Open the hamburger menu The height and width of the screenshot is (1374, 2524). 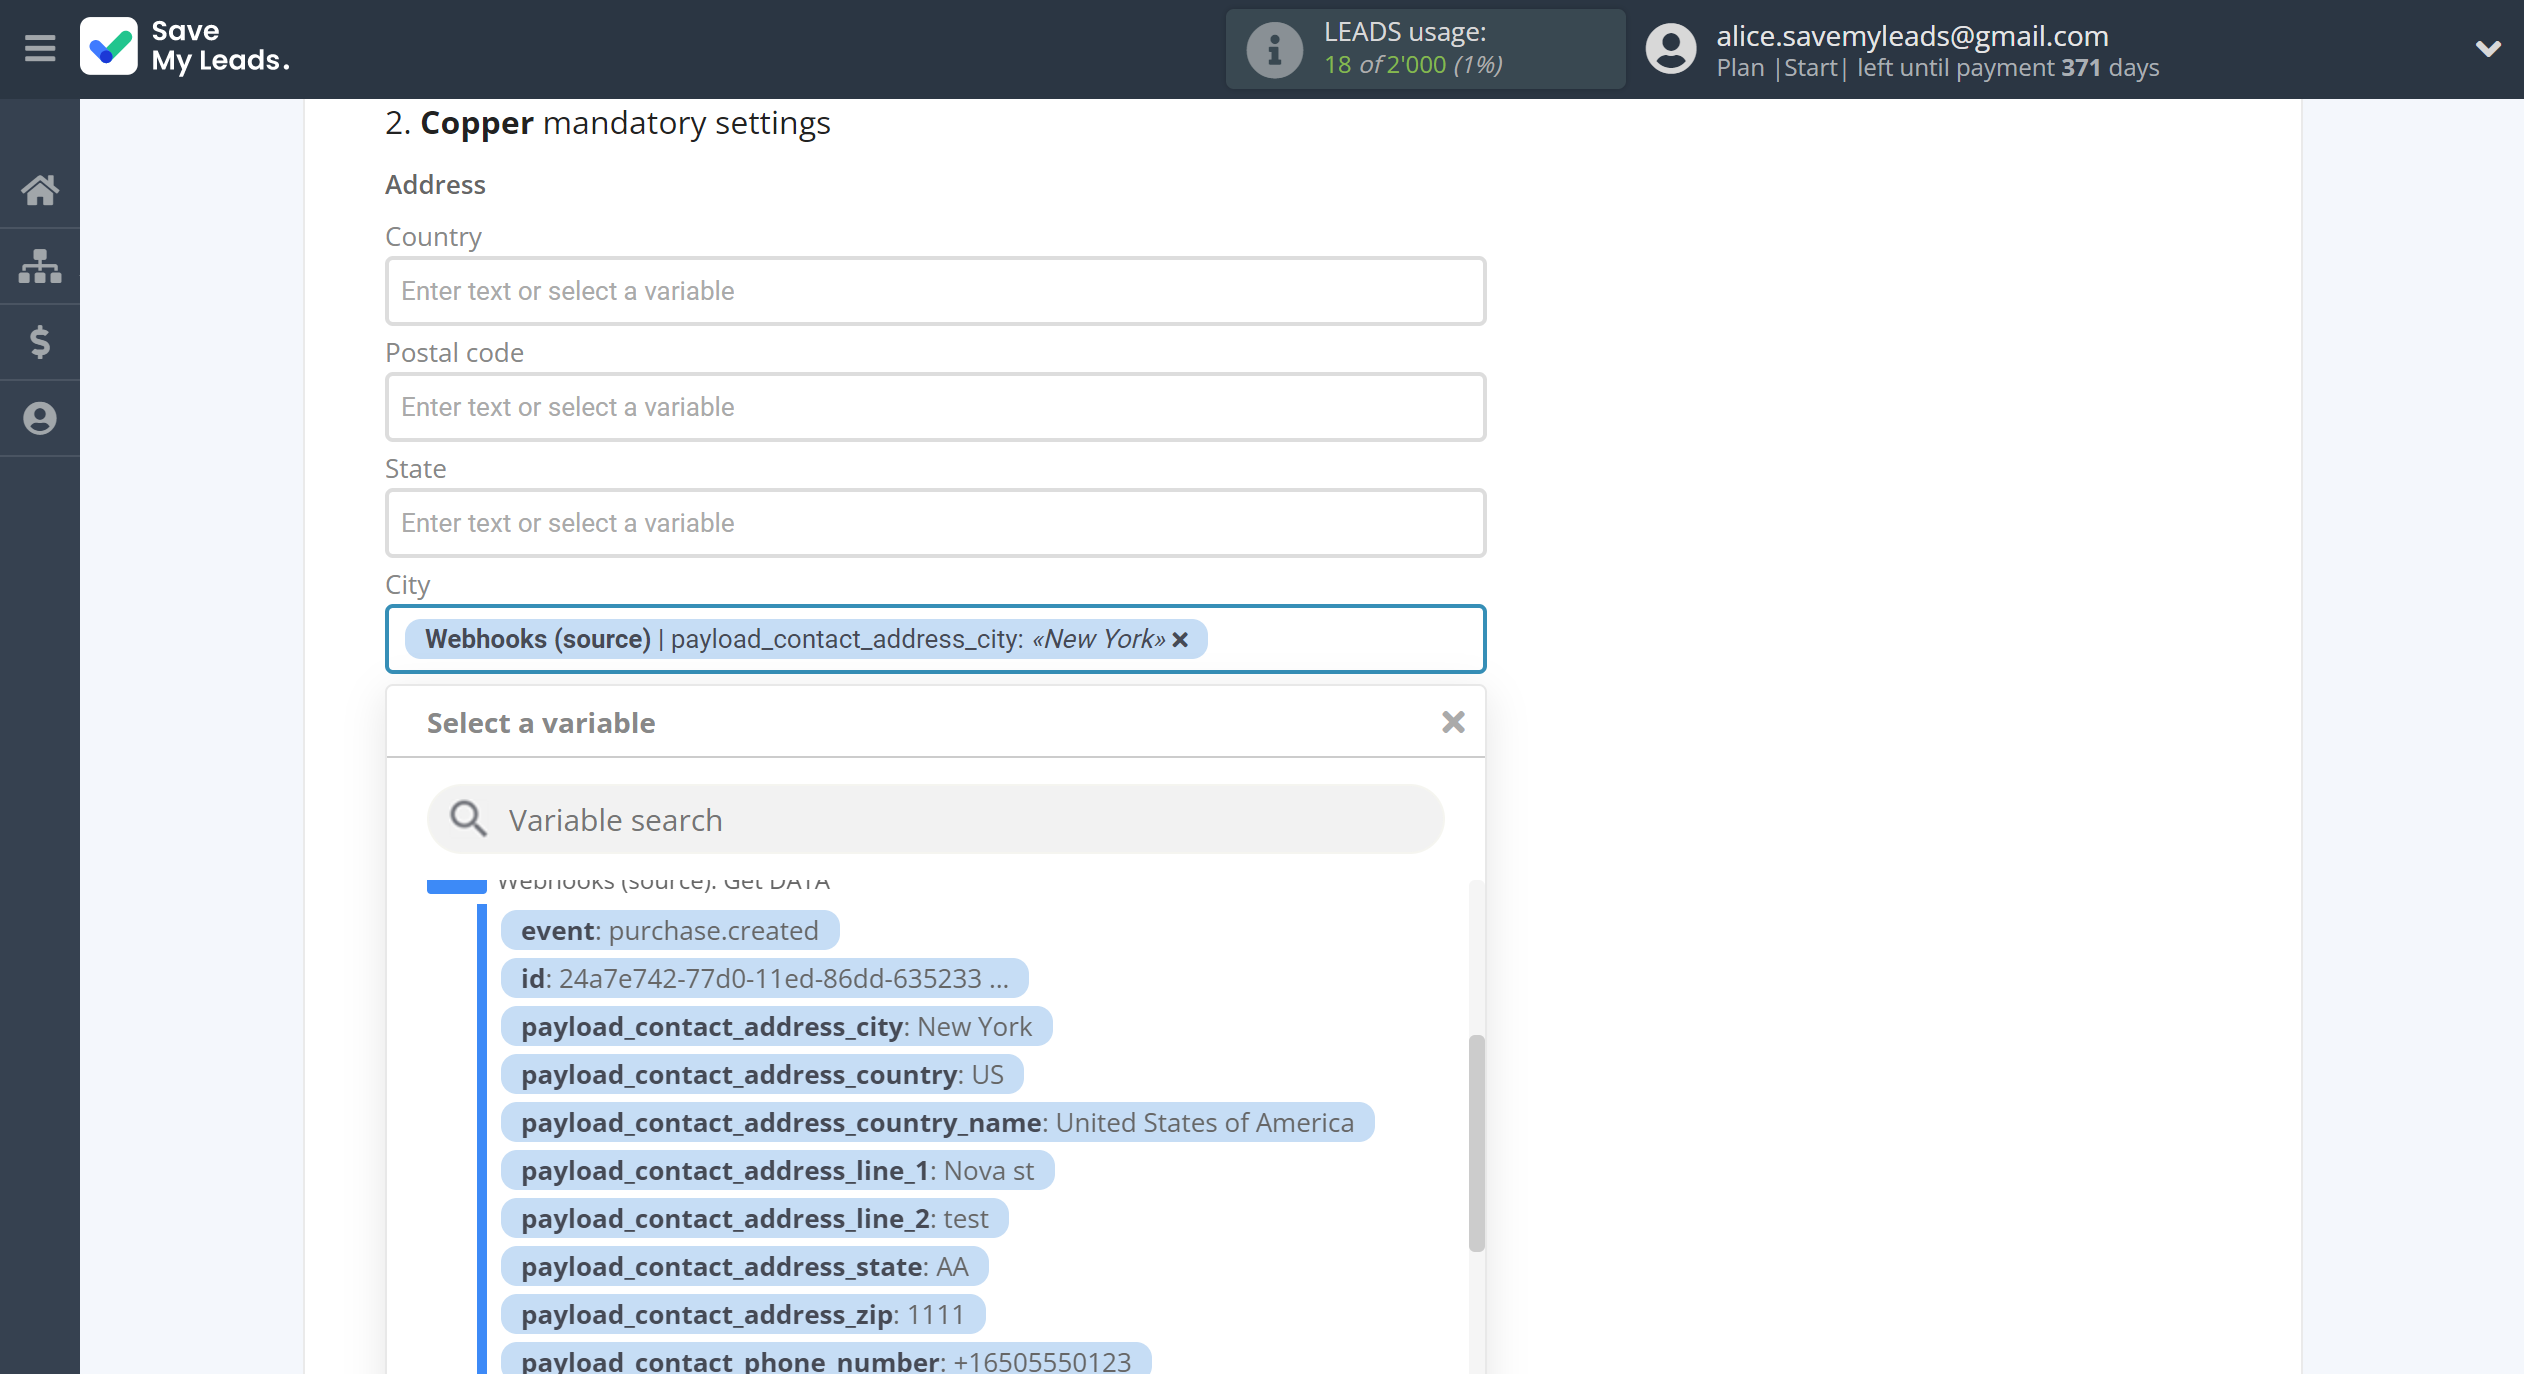click(x=40, y=48)
